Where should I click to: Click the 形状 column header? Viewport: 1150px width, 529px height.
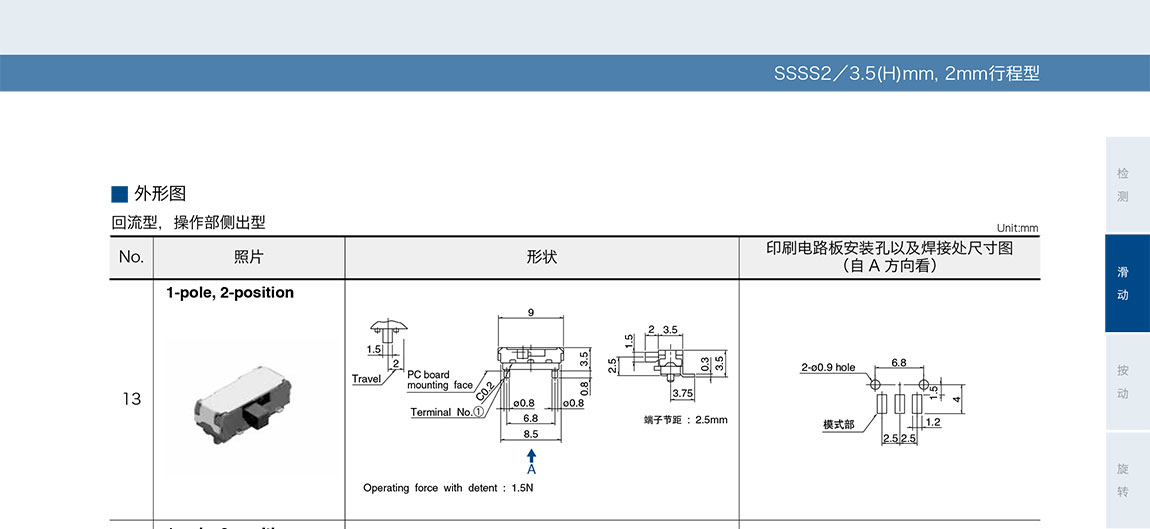click(x=541, y=257)
